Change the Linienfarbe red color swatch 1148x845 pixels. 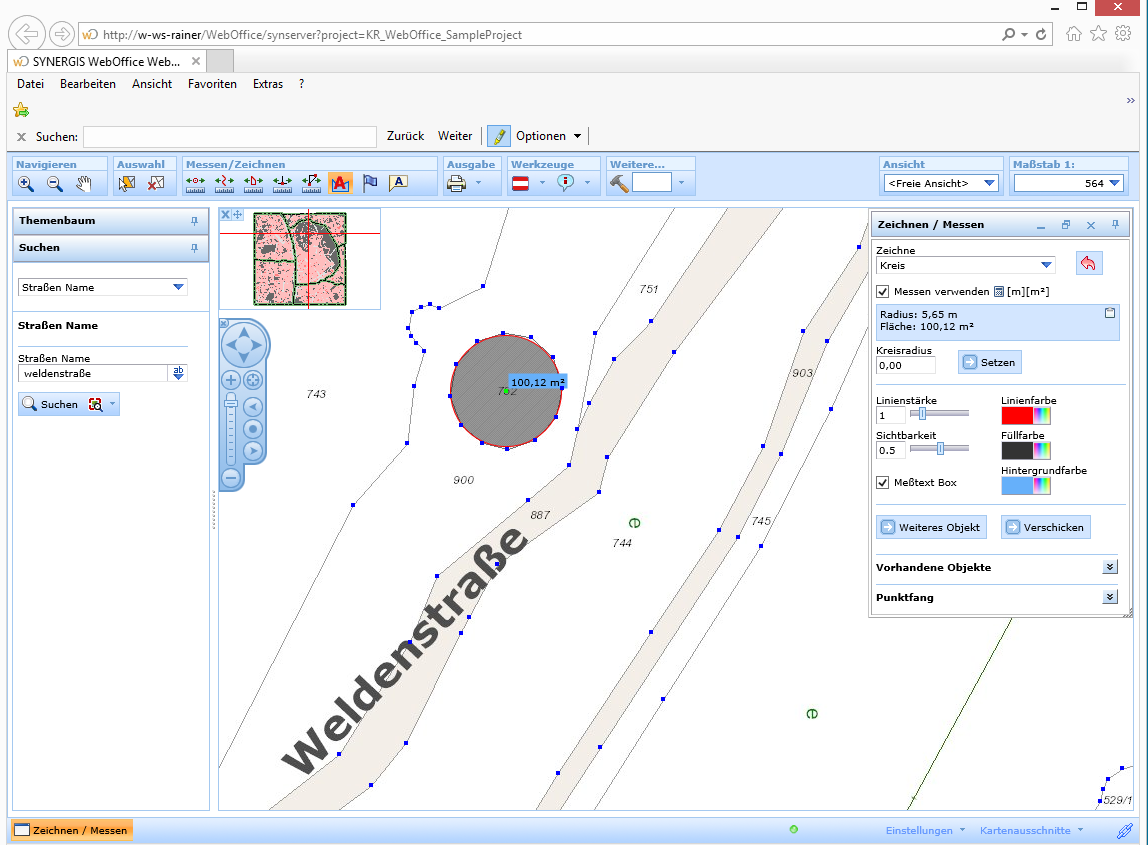pos(1018,414)
